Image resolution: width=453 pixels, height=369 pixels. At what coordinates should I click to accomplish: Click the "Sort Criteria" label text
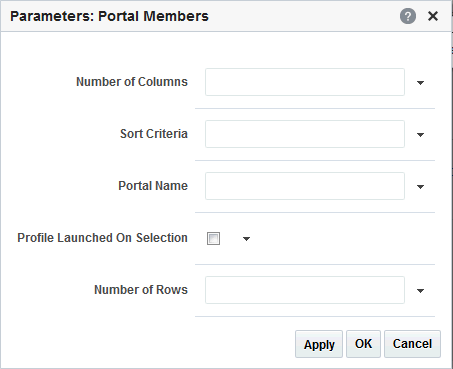pyautogui.click(x=154, y=134)
